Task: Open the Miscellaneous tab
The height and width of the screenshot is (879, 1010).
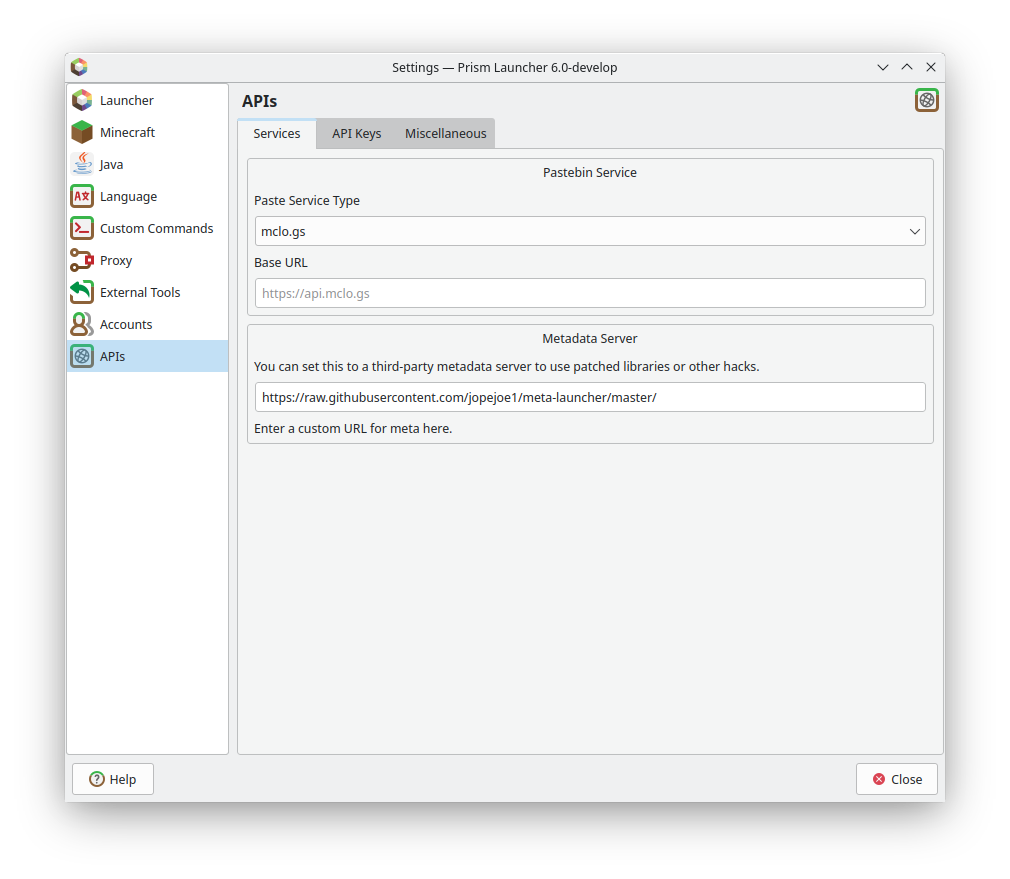Action: (x=444, y=133)
